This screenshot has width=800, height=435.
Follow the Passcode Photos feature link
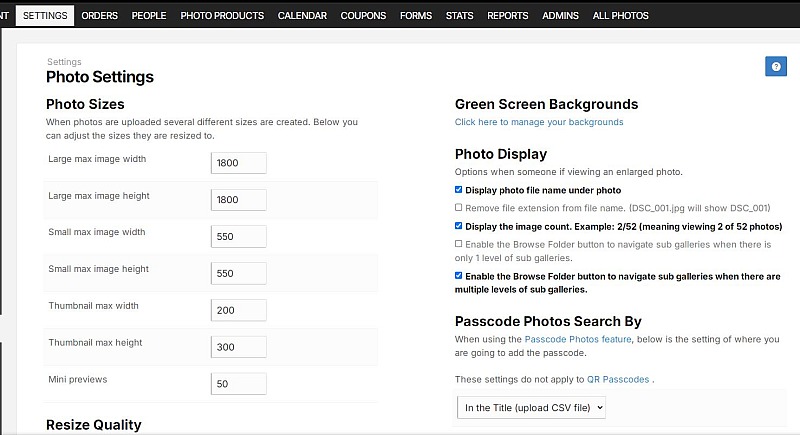(578, 339)
